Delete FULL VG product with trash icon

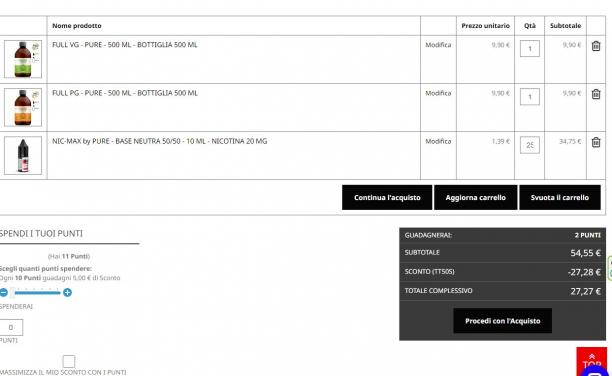click(596, 46)
